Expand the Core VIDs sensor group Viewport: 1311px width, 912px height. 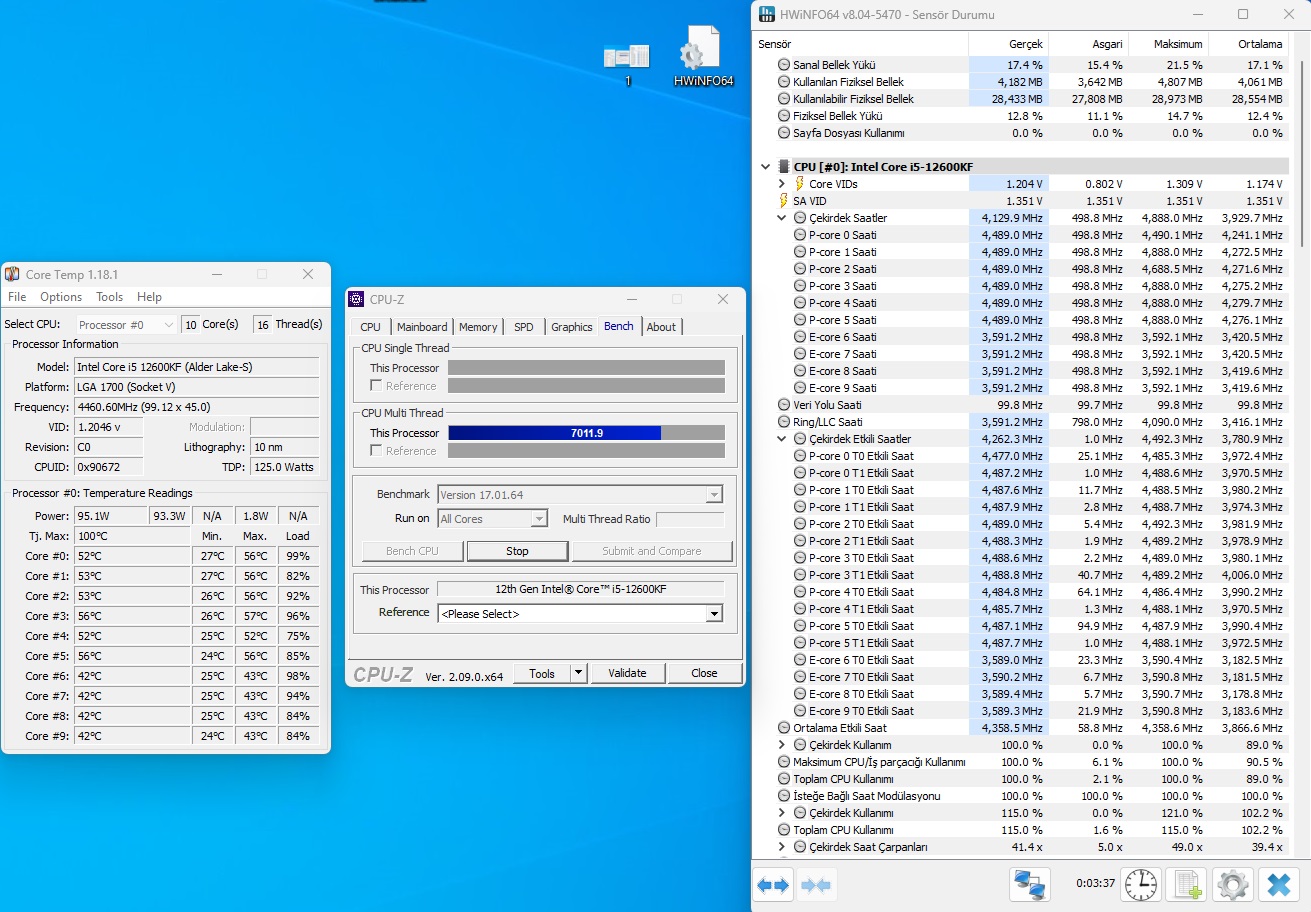click(x=782, y=184)
